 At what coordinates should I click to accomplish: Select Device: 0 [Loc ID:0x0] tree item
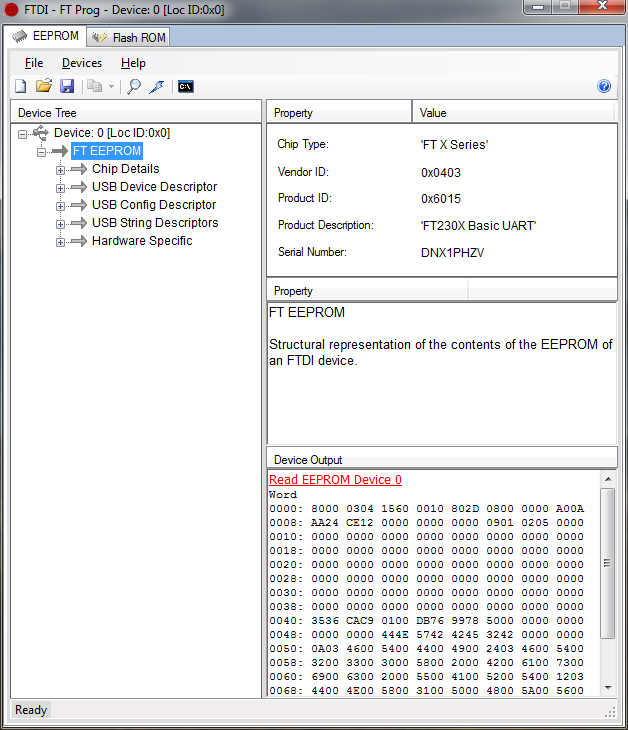[112, 133]
